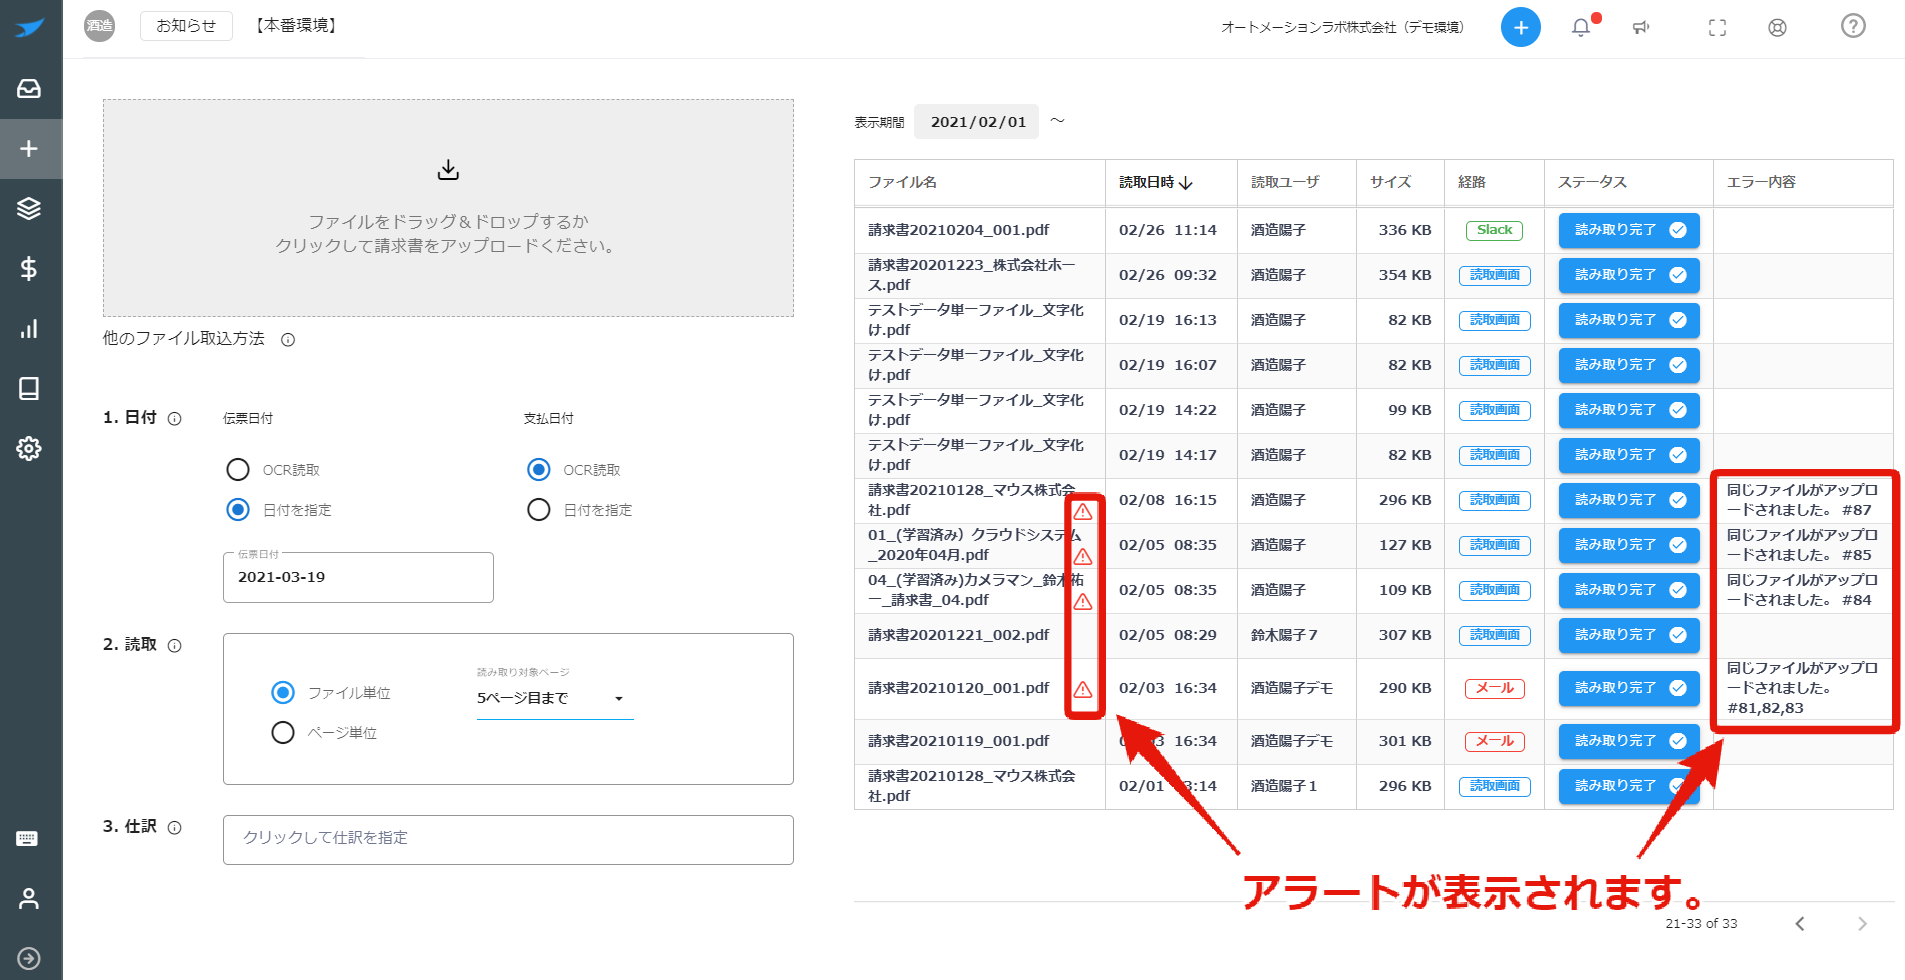The width and height of the screenshot is (1905, 980).
Task: Click 読み取り完了 for 請求書20210204_001.pdf
Action: point(1629,230)
